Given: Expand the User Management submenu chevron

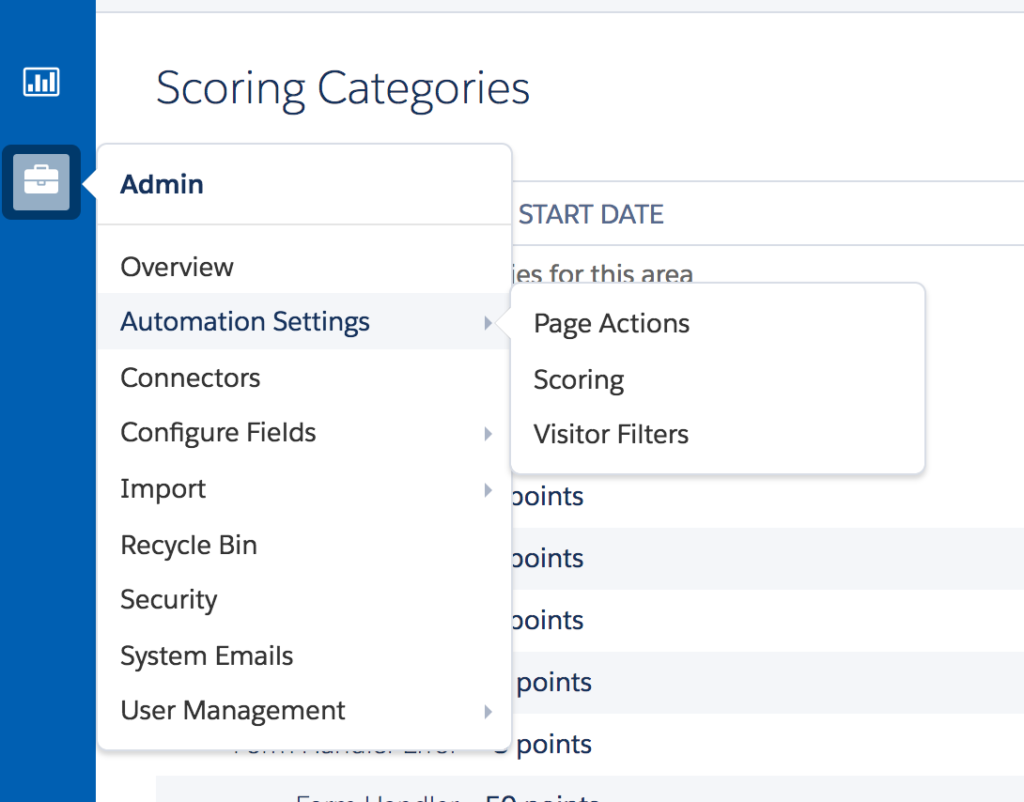Looking at the screenshot, I should [x=489, y=712].
